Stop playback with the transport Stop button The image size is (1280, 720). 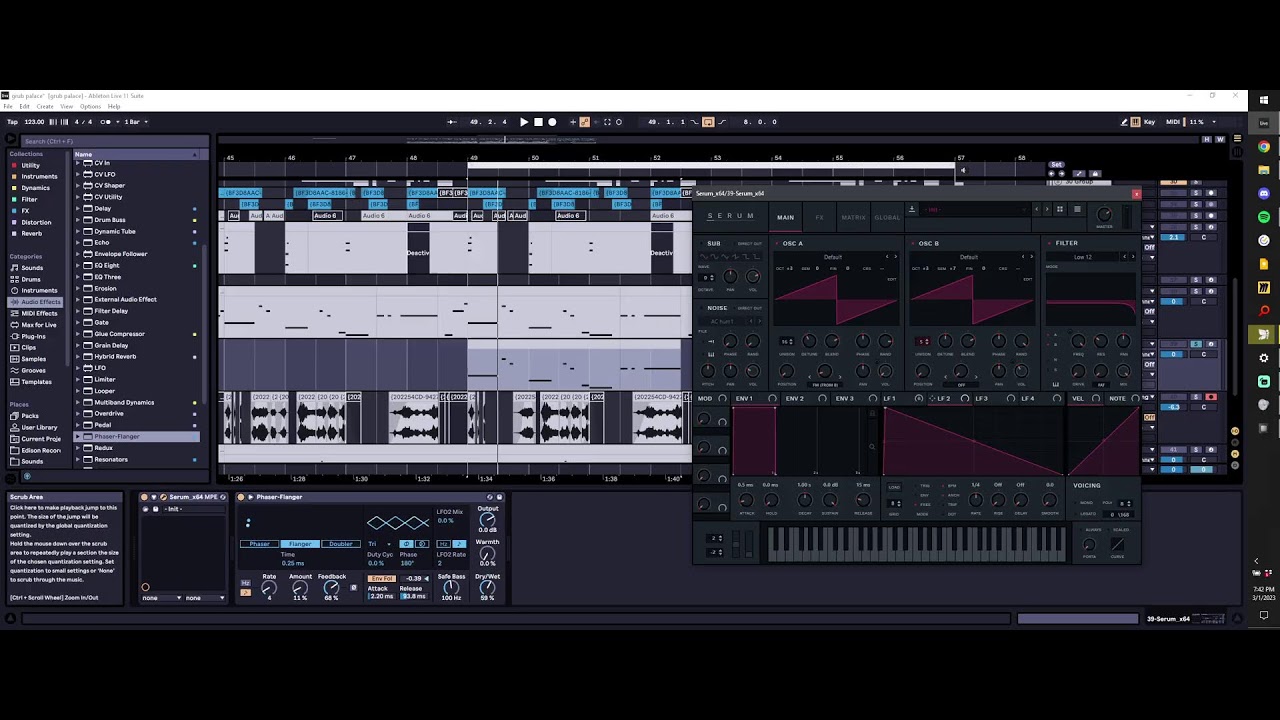[538, 122]
